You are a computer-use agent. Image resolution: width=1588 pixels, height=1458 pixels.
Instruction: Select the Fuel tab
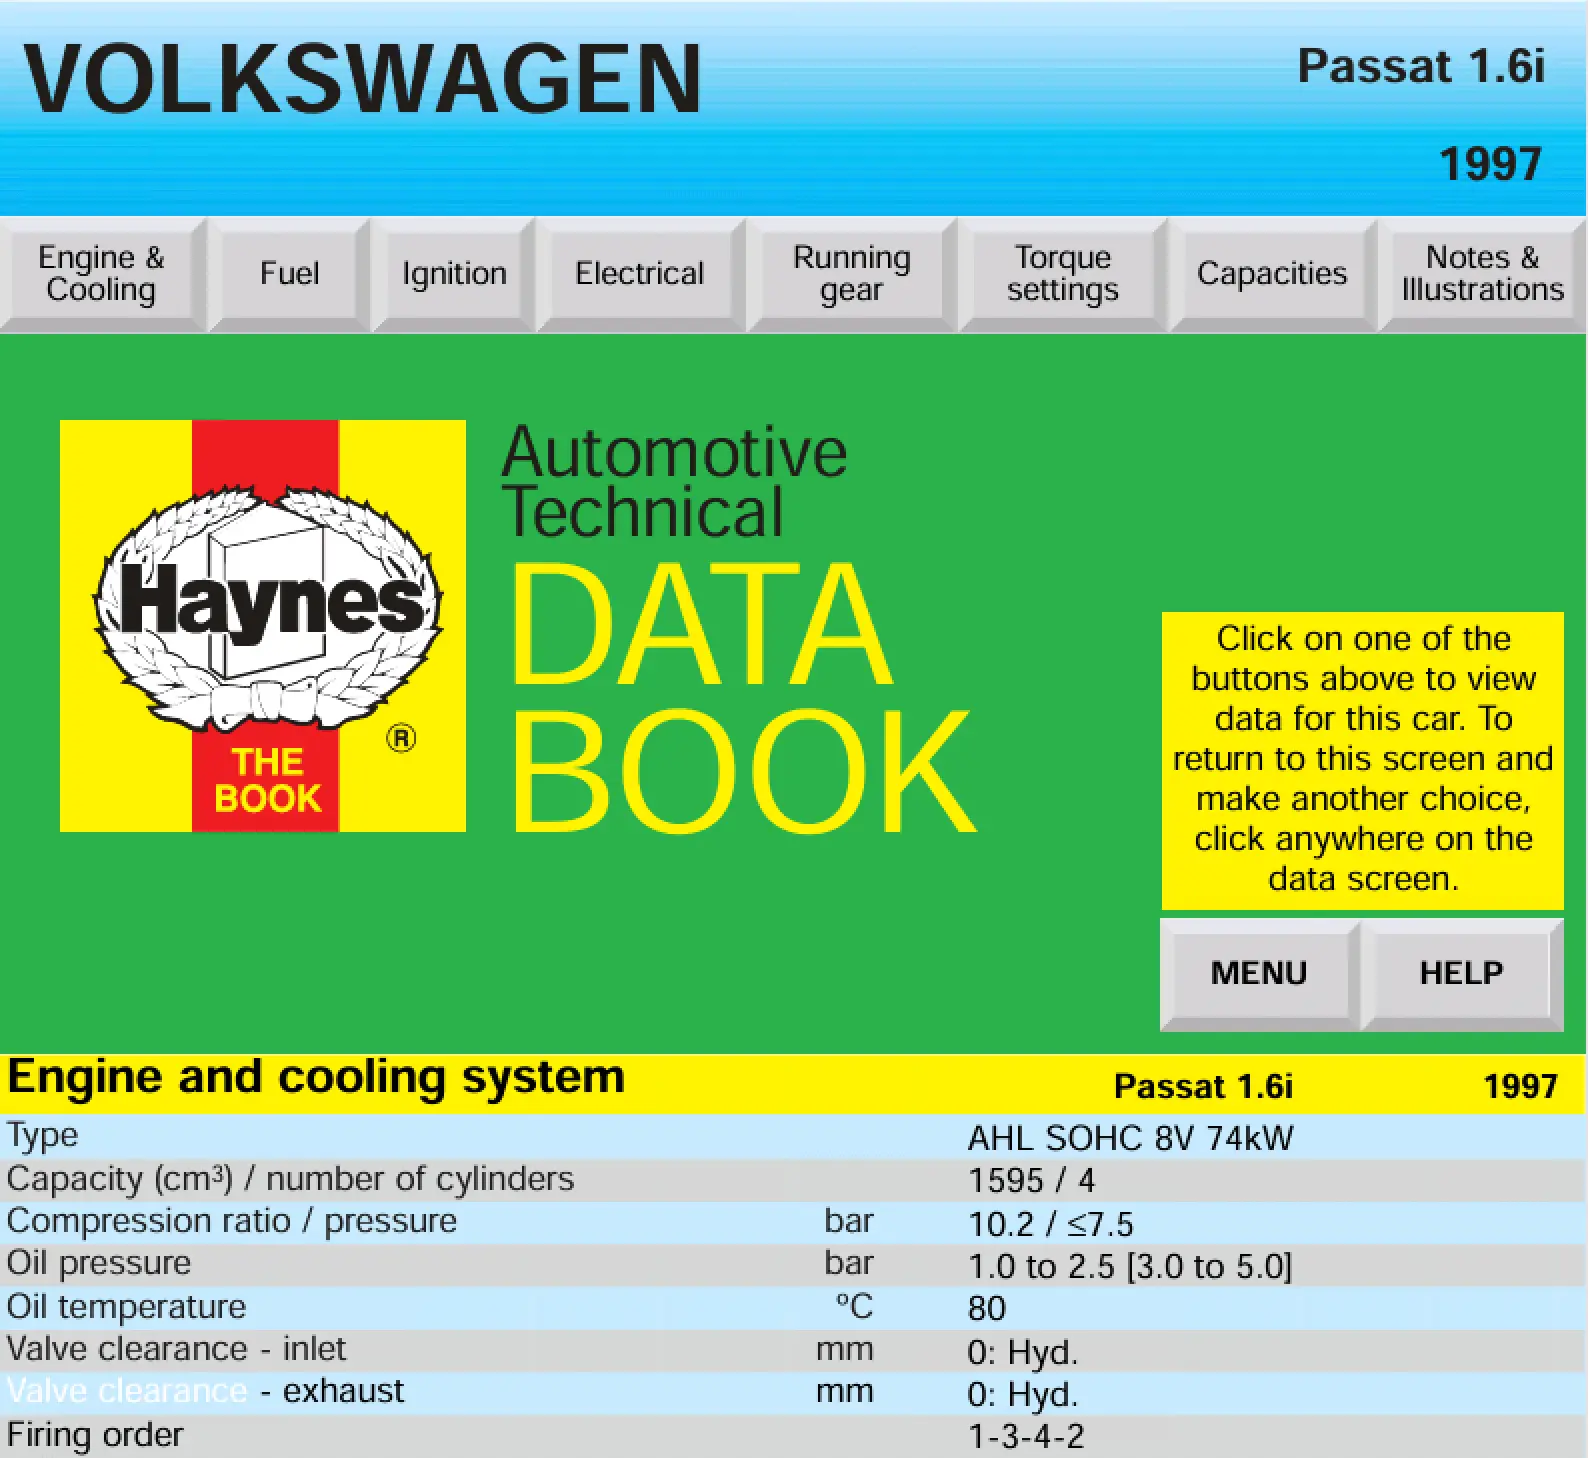point(289,274)
